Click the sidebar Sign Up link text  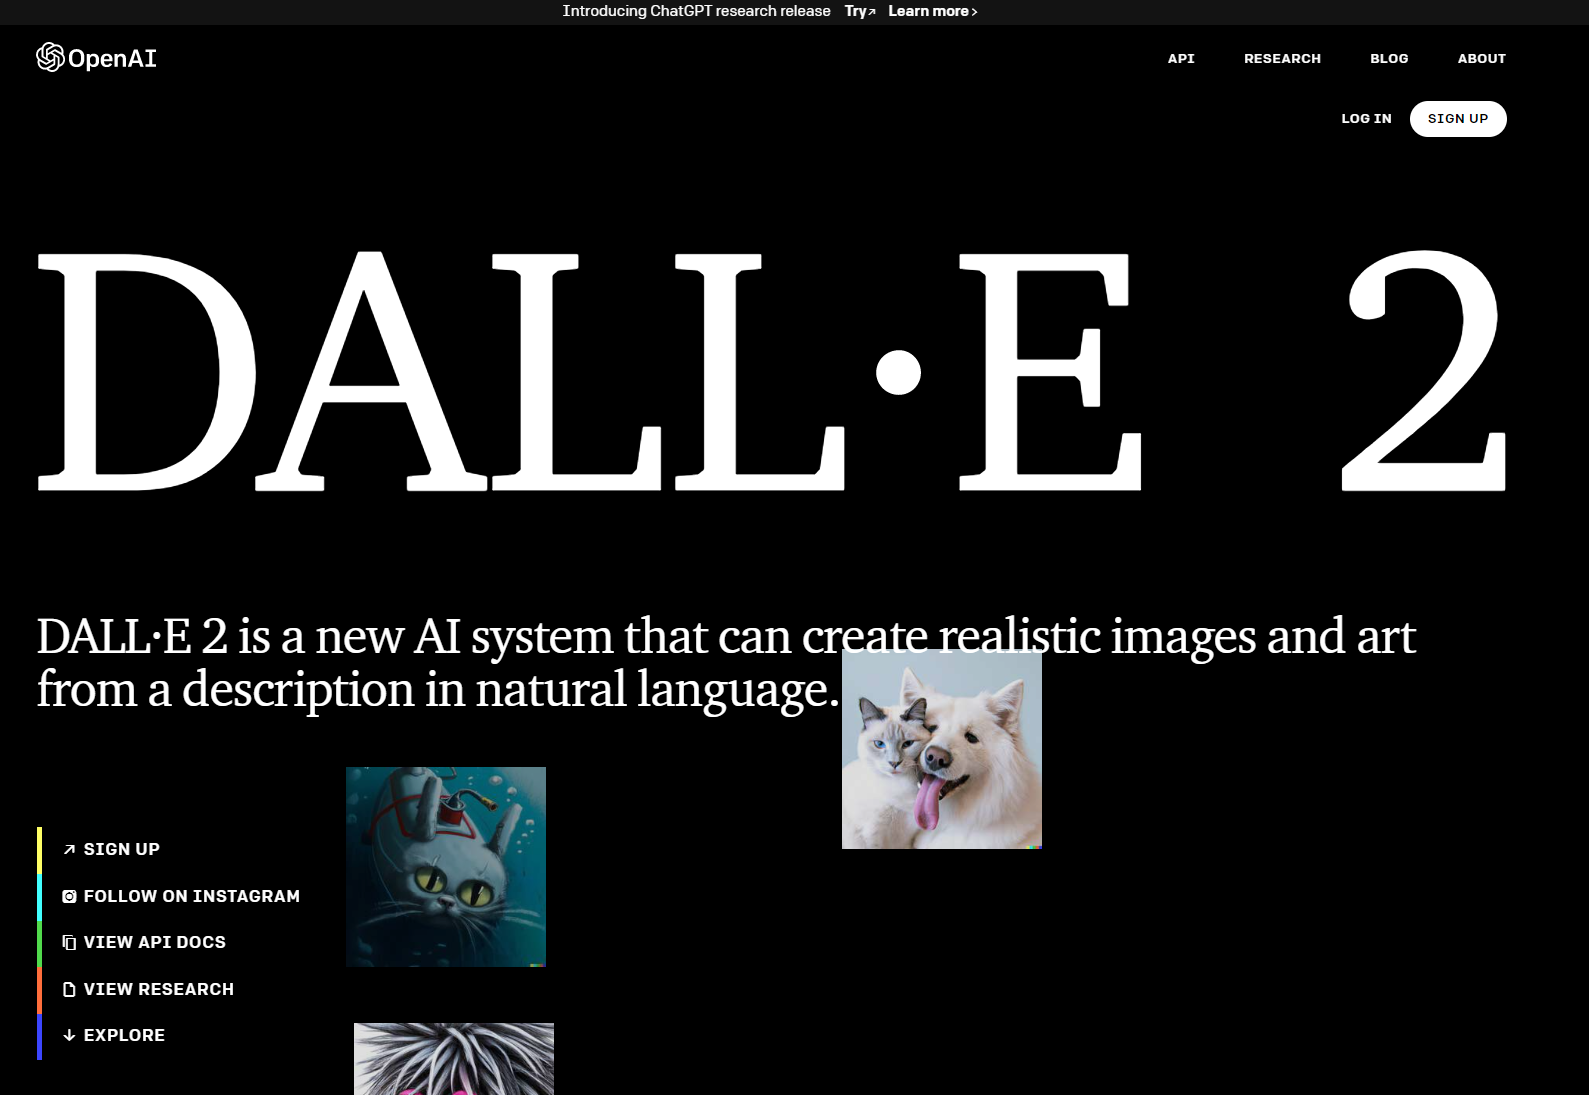coord(122,849)
